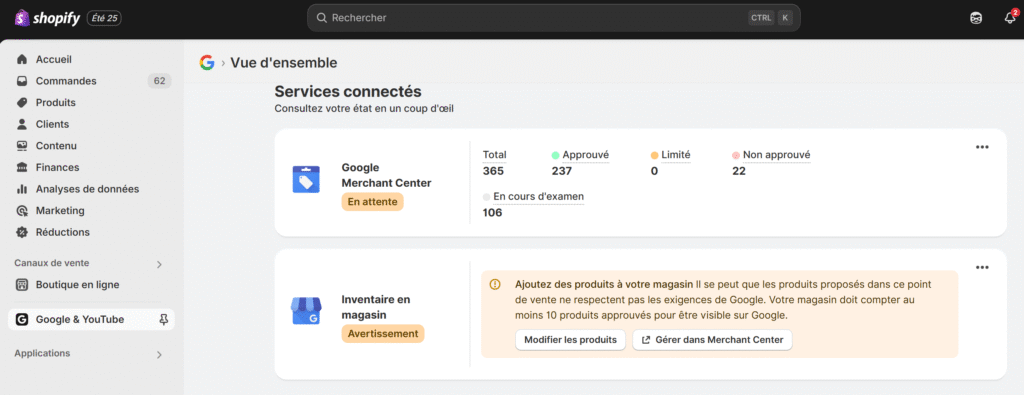The height and width of the screenshot is (395, 1024).
Task: Click the Accueil home icon
Action: (x=22, y=59)
